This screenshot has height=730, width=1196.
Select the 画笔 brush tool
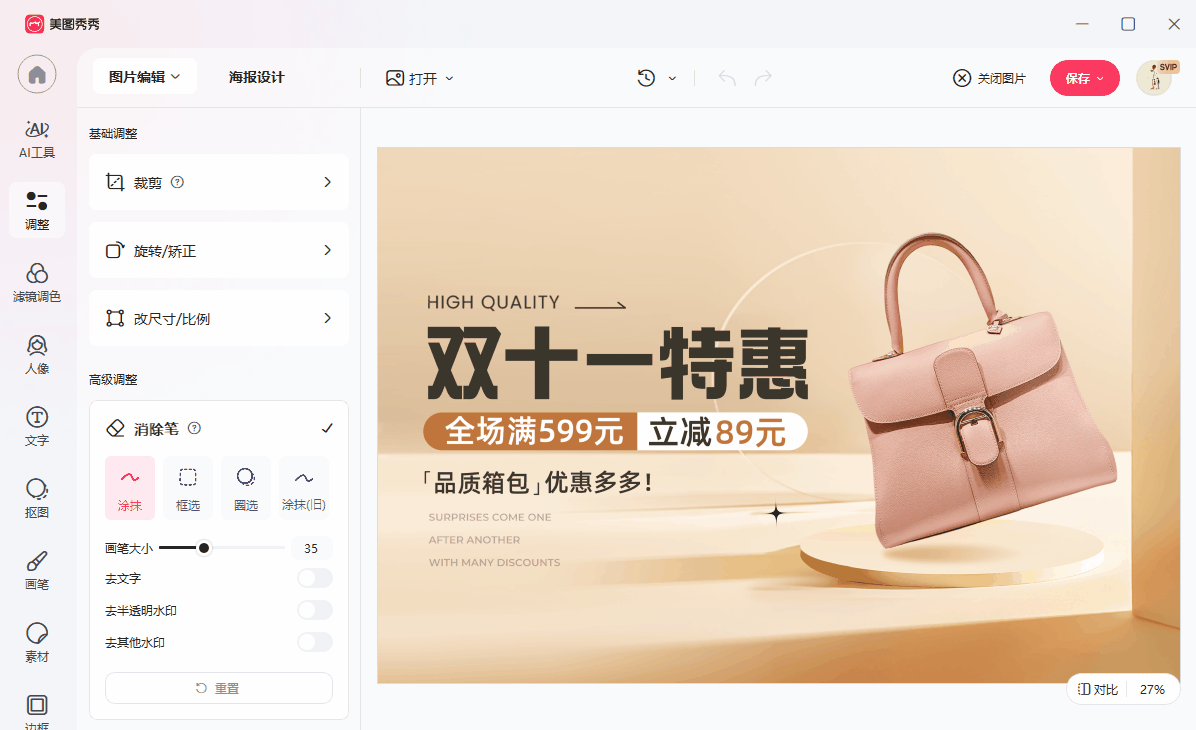coord(37,570)
